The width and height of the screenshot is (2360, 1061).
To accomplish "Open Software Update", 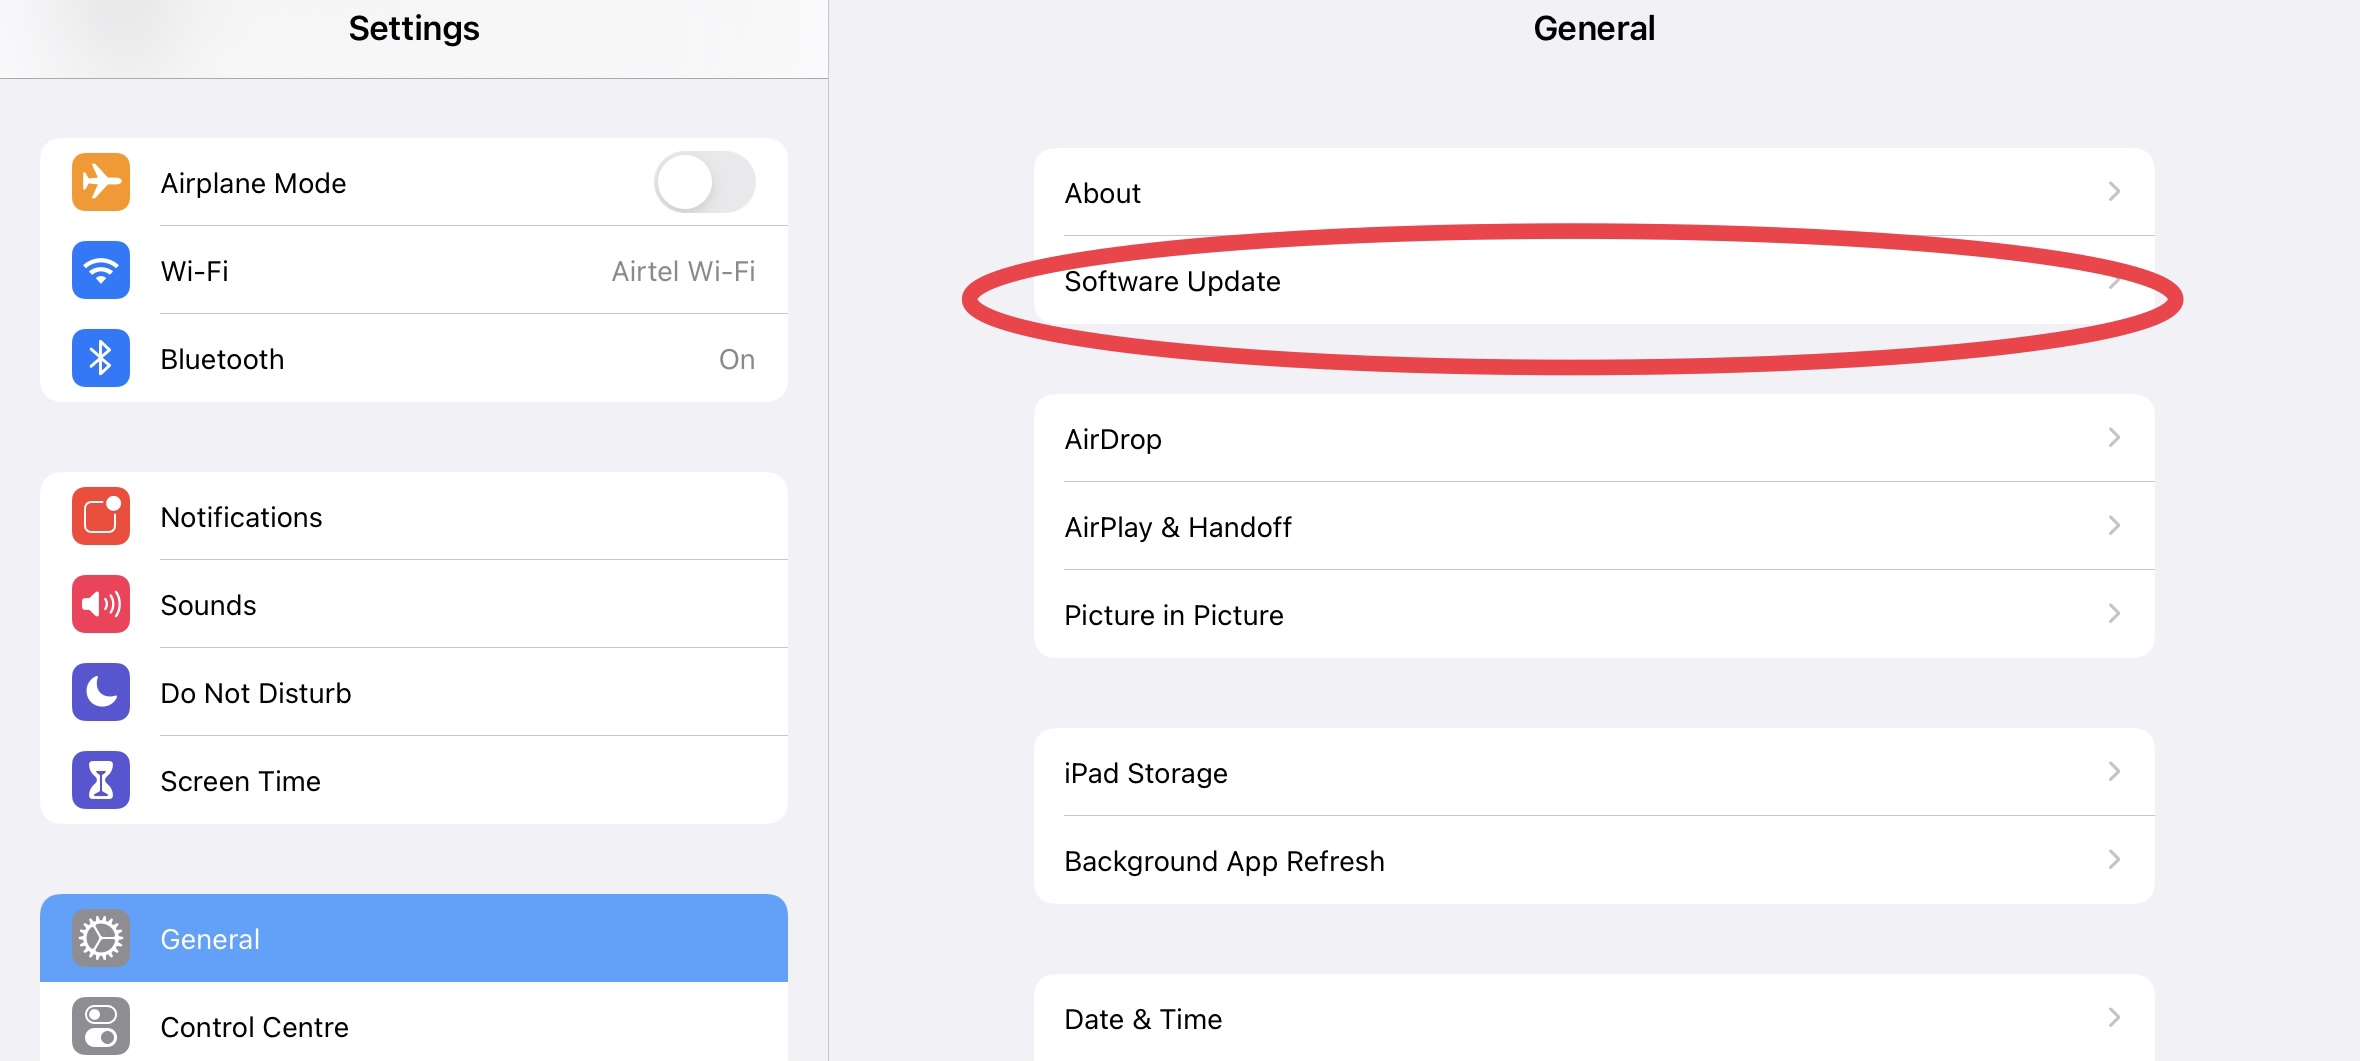I will pyautogui.click(x=1594, y=280).
